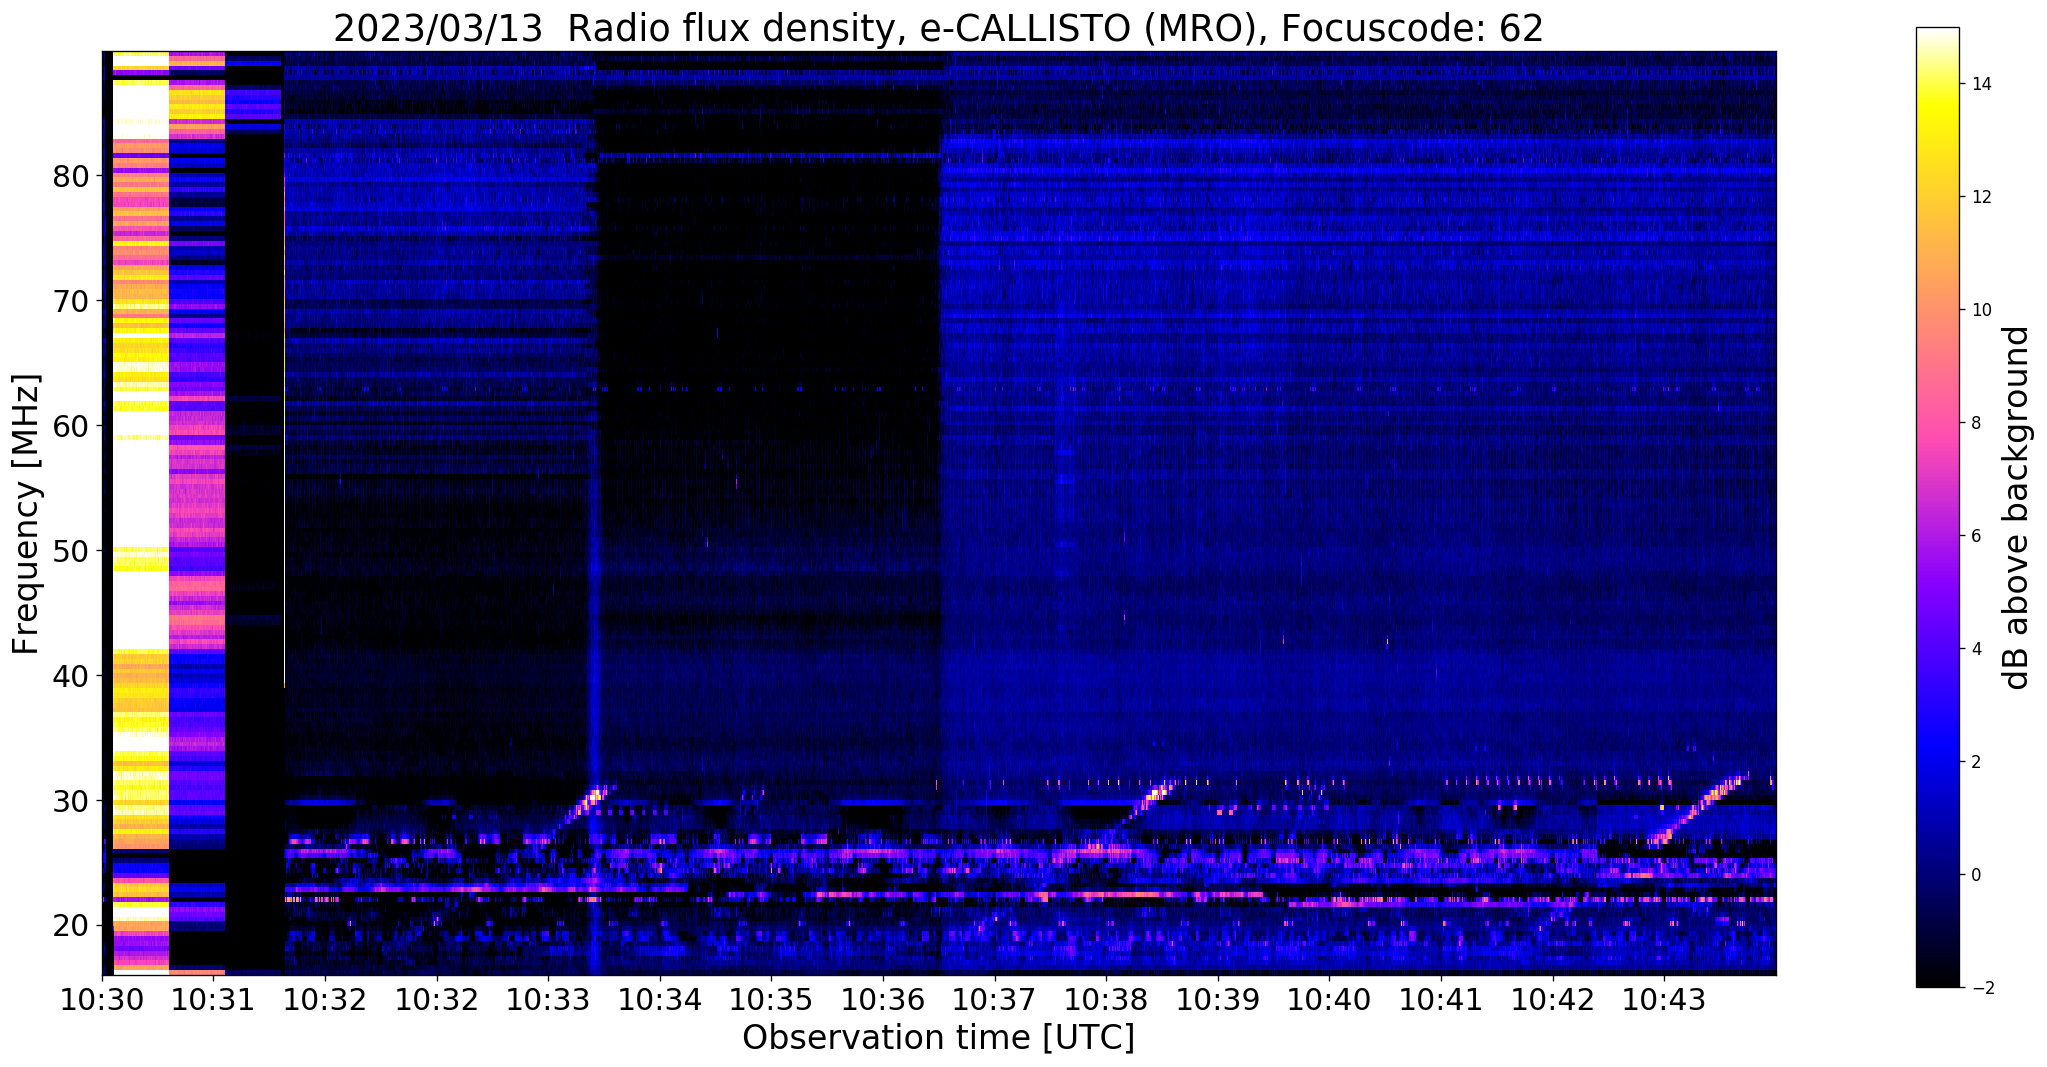Click the colorbar tick label reading 10

pos(1981,310)
